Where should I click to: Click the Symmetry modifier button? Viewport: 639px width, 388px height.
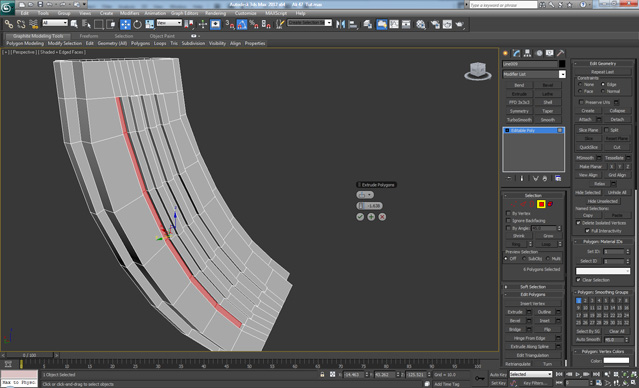click(x=519, y=111)
